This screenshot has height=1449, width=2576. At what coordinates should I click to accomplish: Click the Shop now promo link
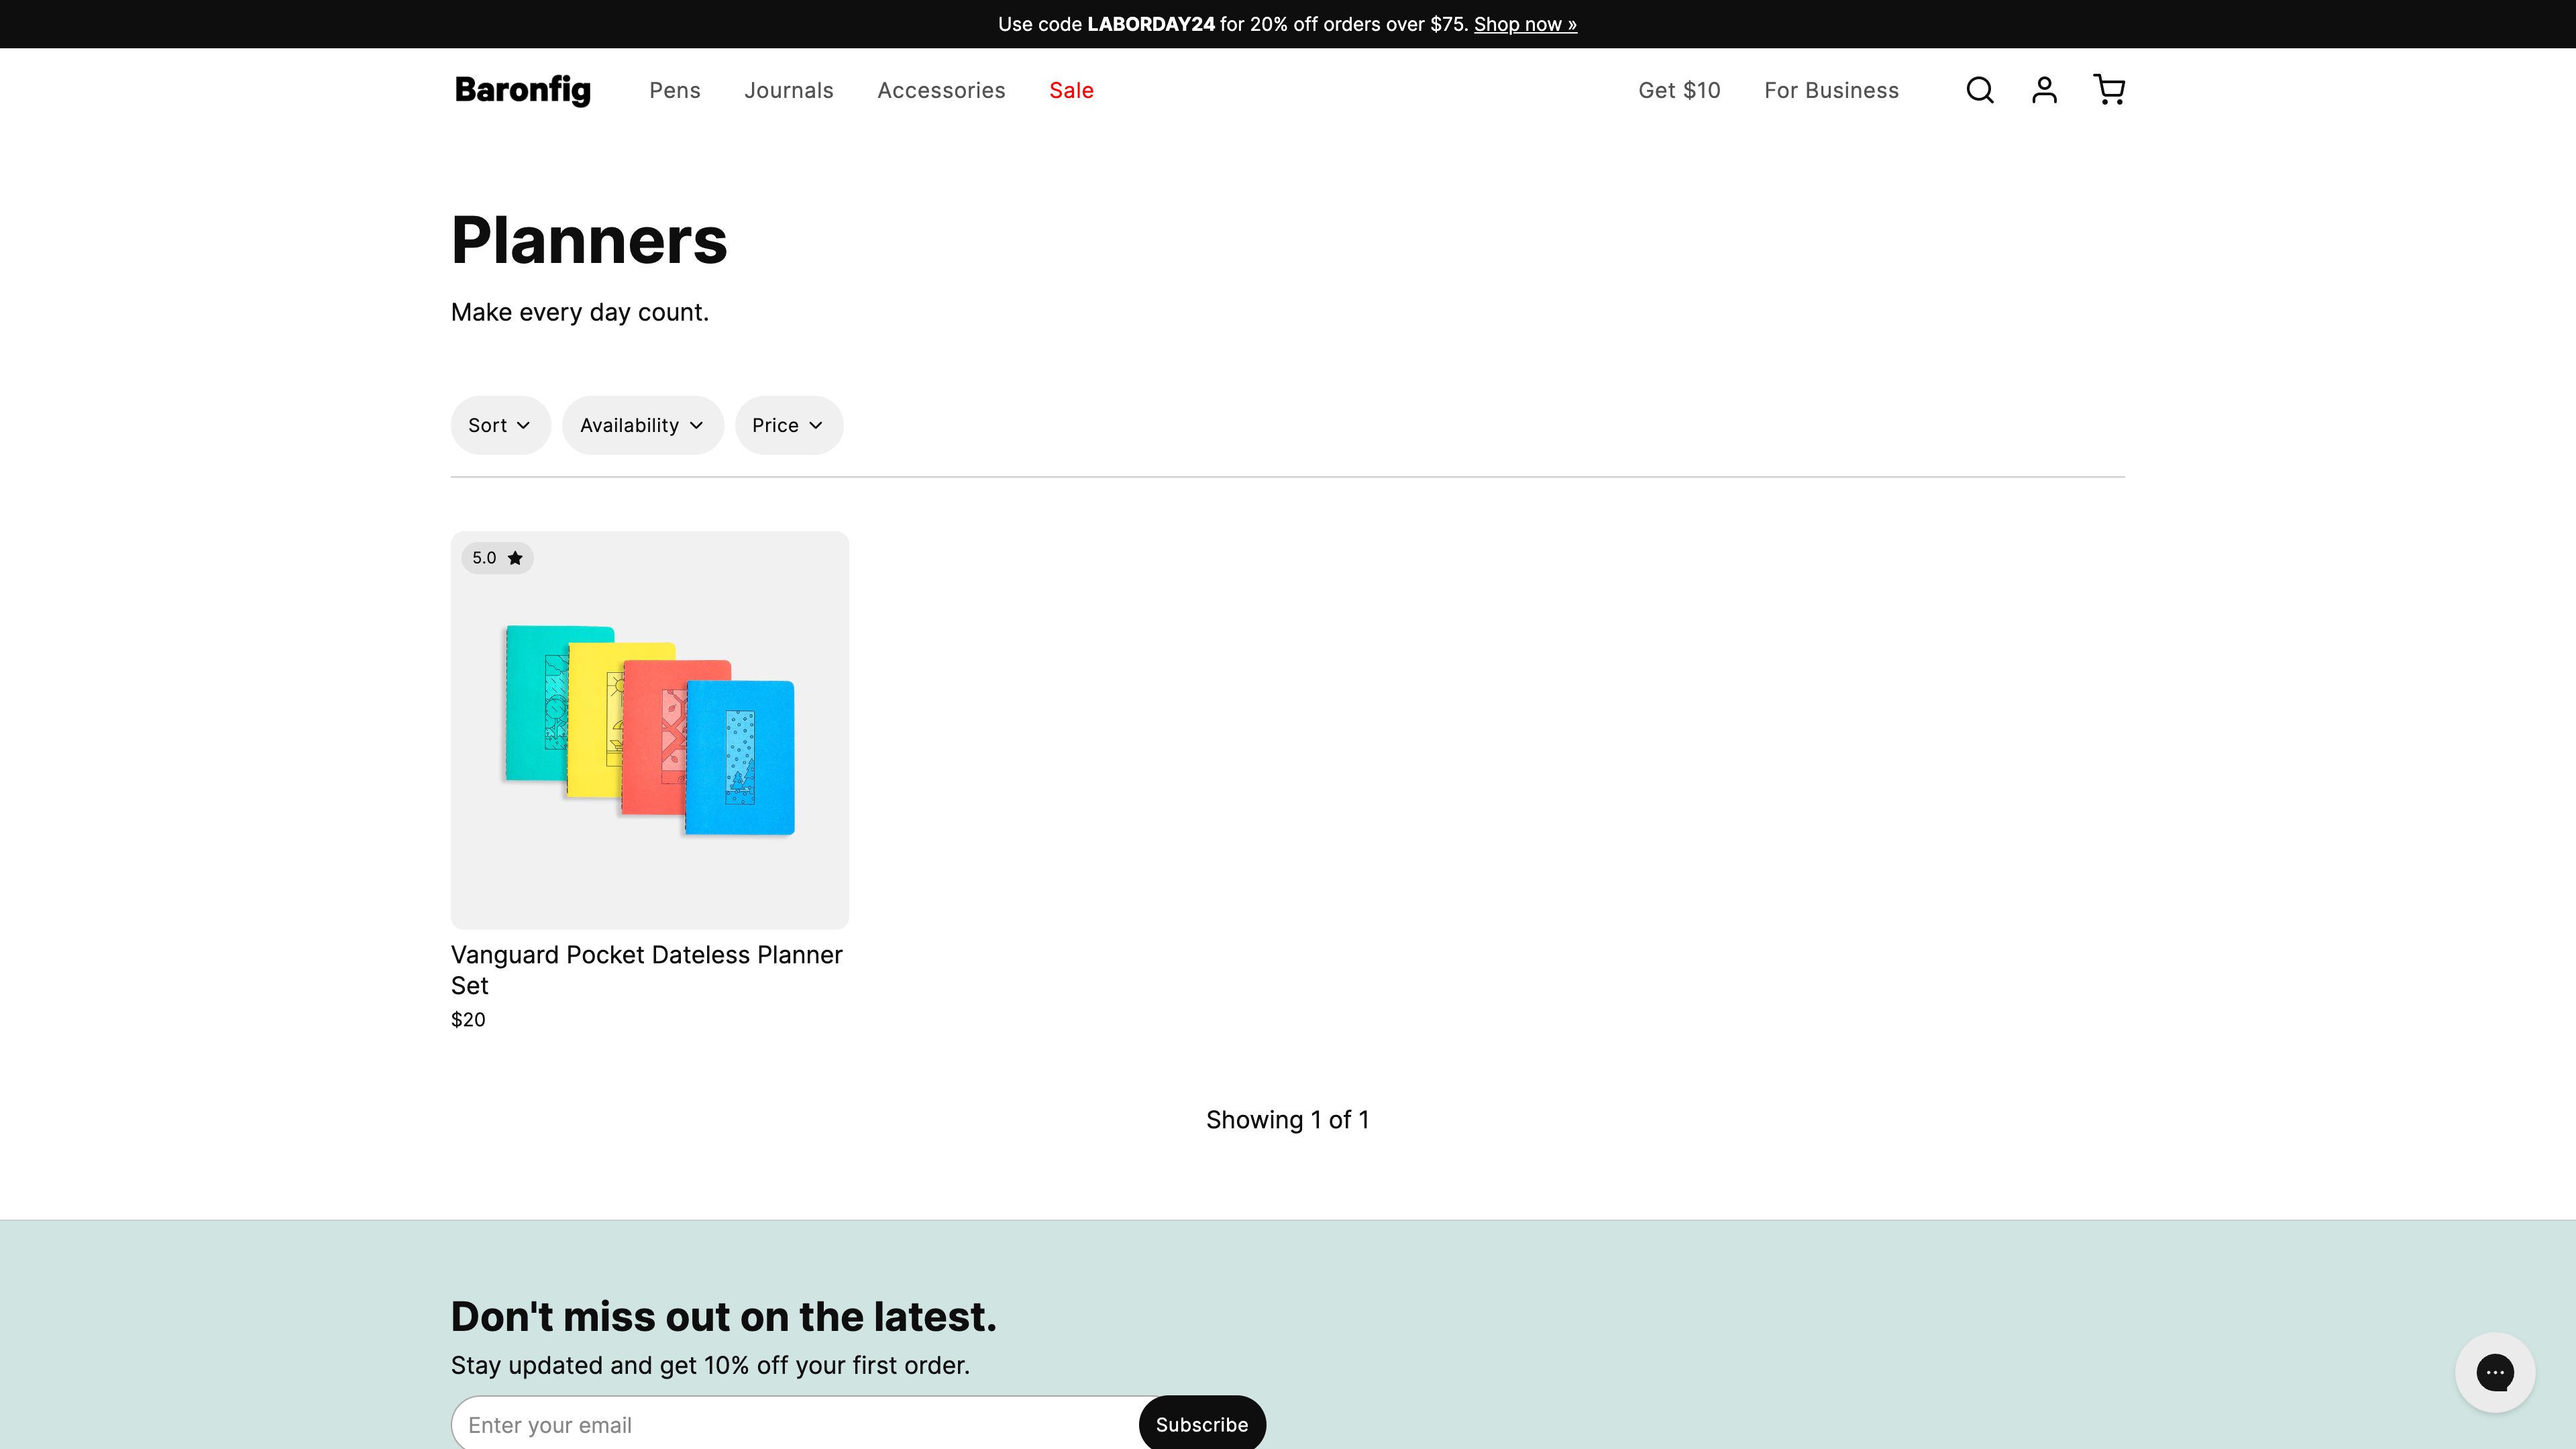[1525, 23]
